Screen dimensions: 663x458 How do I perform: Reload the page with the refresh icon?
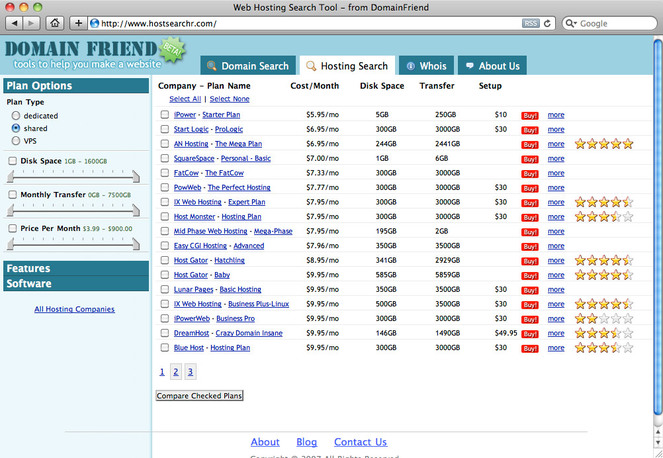pyautogui.click(x=547, y=23)
